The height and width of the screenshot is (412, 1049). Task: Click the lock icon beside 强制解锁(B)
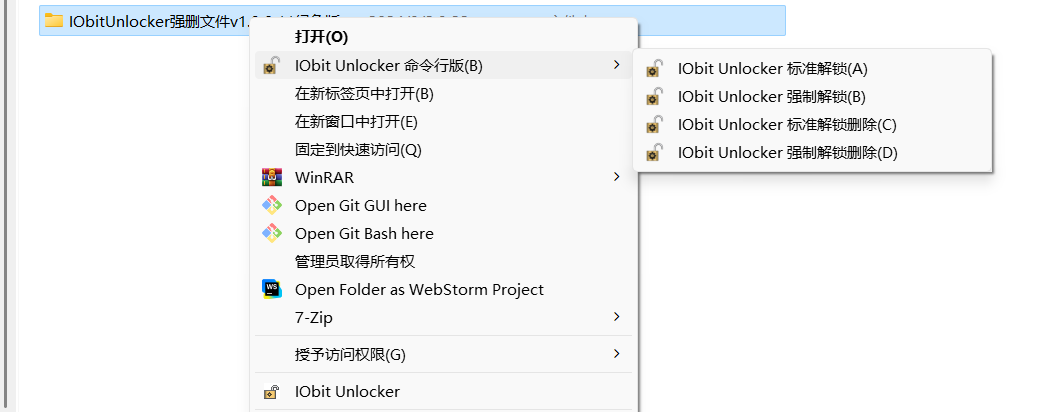[654, 97]
